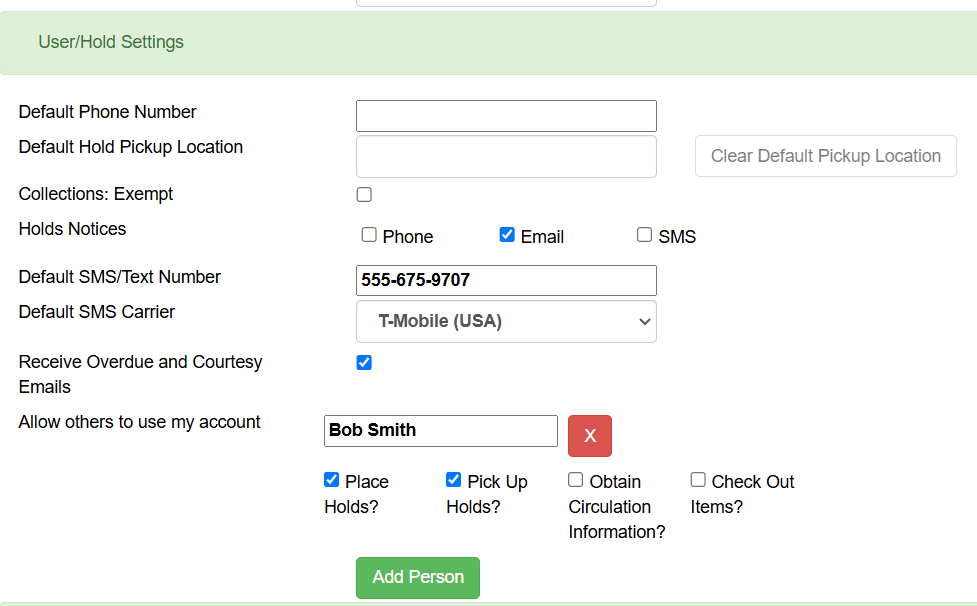Click the 'Allow others to use my account' label
This screenshot has width=977, height=606.
coord(140,422)
